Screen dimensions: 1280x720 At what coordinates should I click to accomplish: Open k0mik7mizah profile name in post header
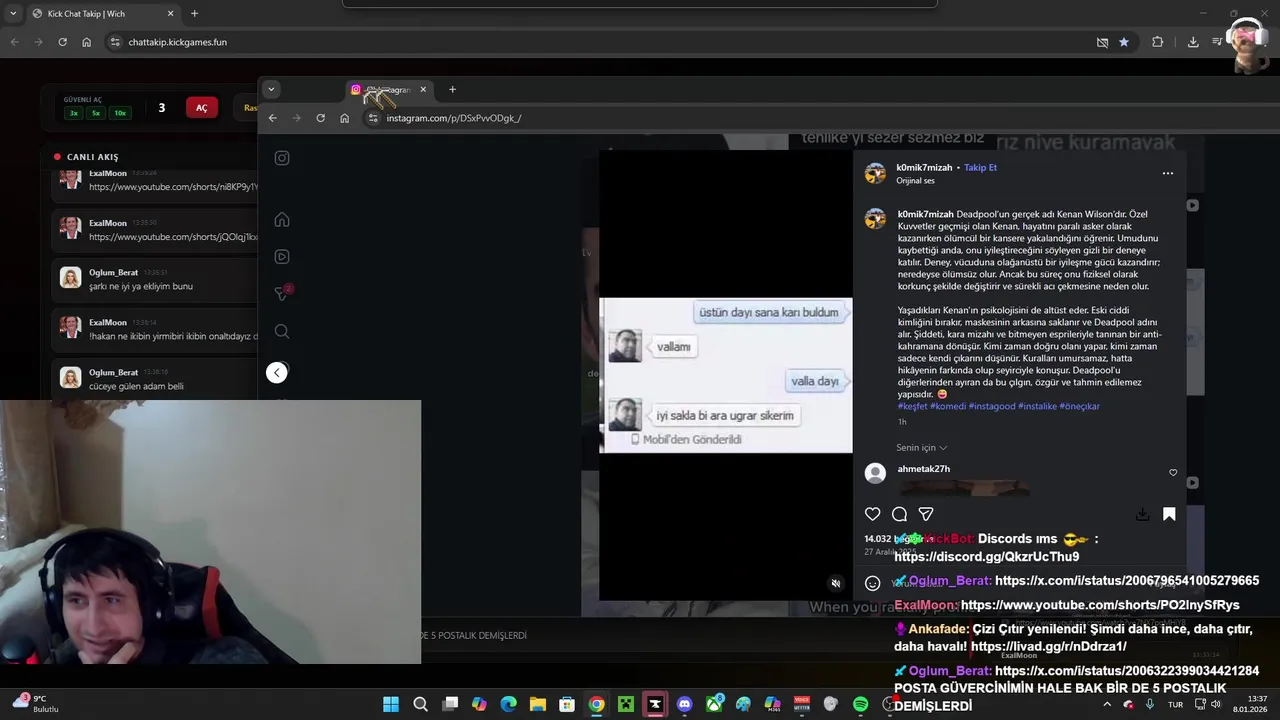pos(924,168)
